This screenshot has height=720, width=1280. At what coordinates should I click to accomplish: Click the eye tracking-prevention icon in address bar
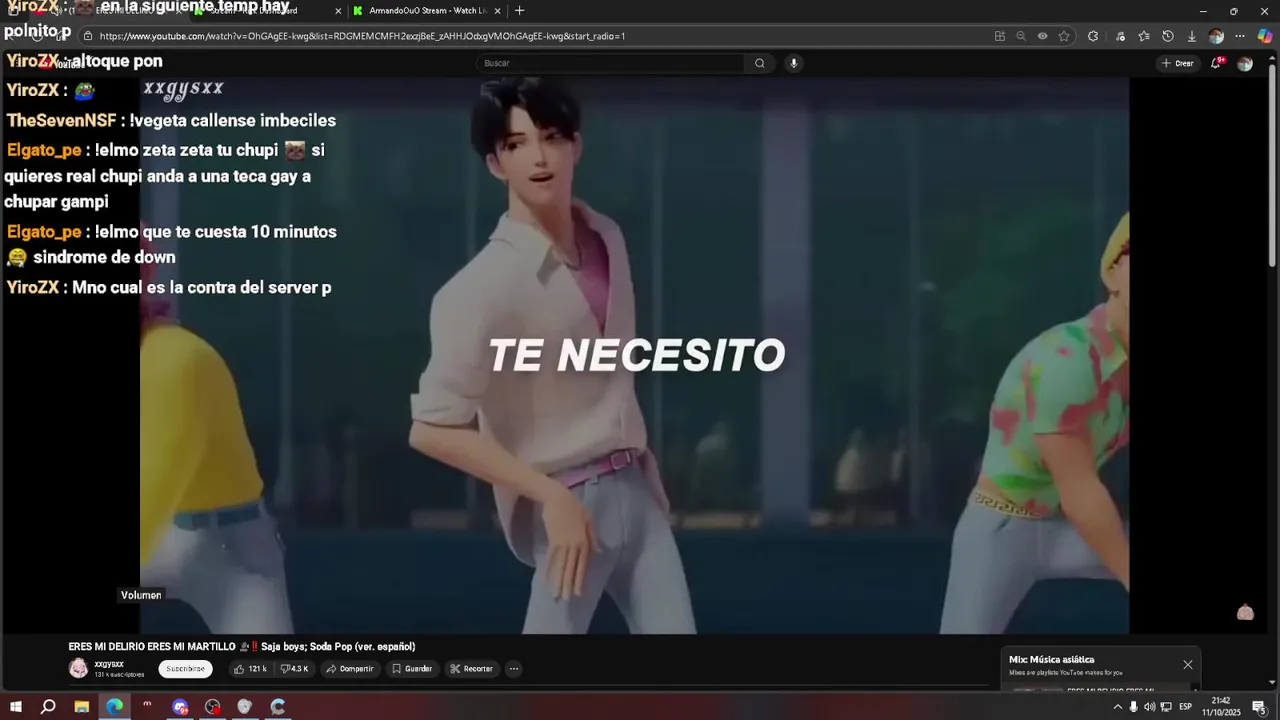pos(1042,36)
